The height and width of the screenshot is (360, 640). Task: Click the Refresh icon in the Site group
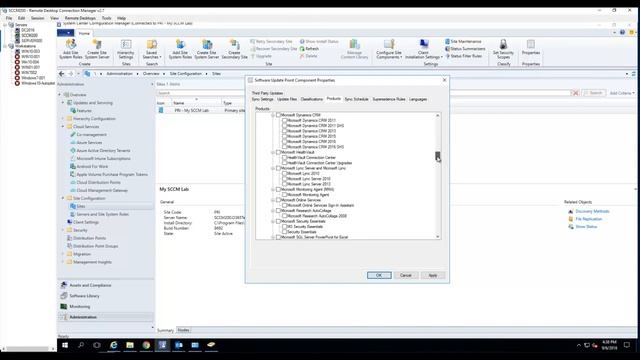pos(309,49)
